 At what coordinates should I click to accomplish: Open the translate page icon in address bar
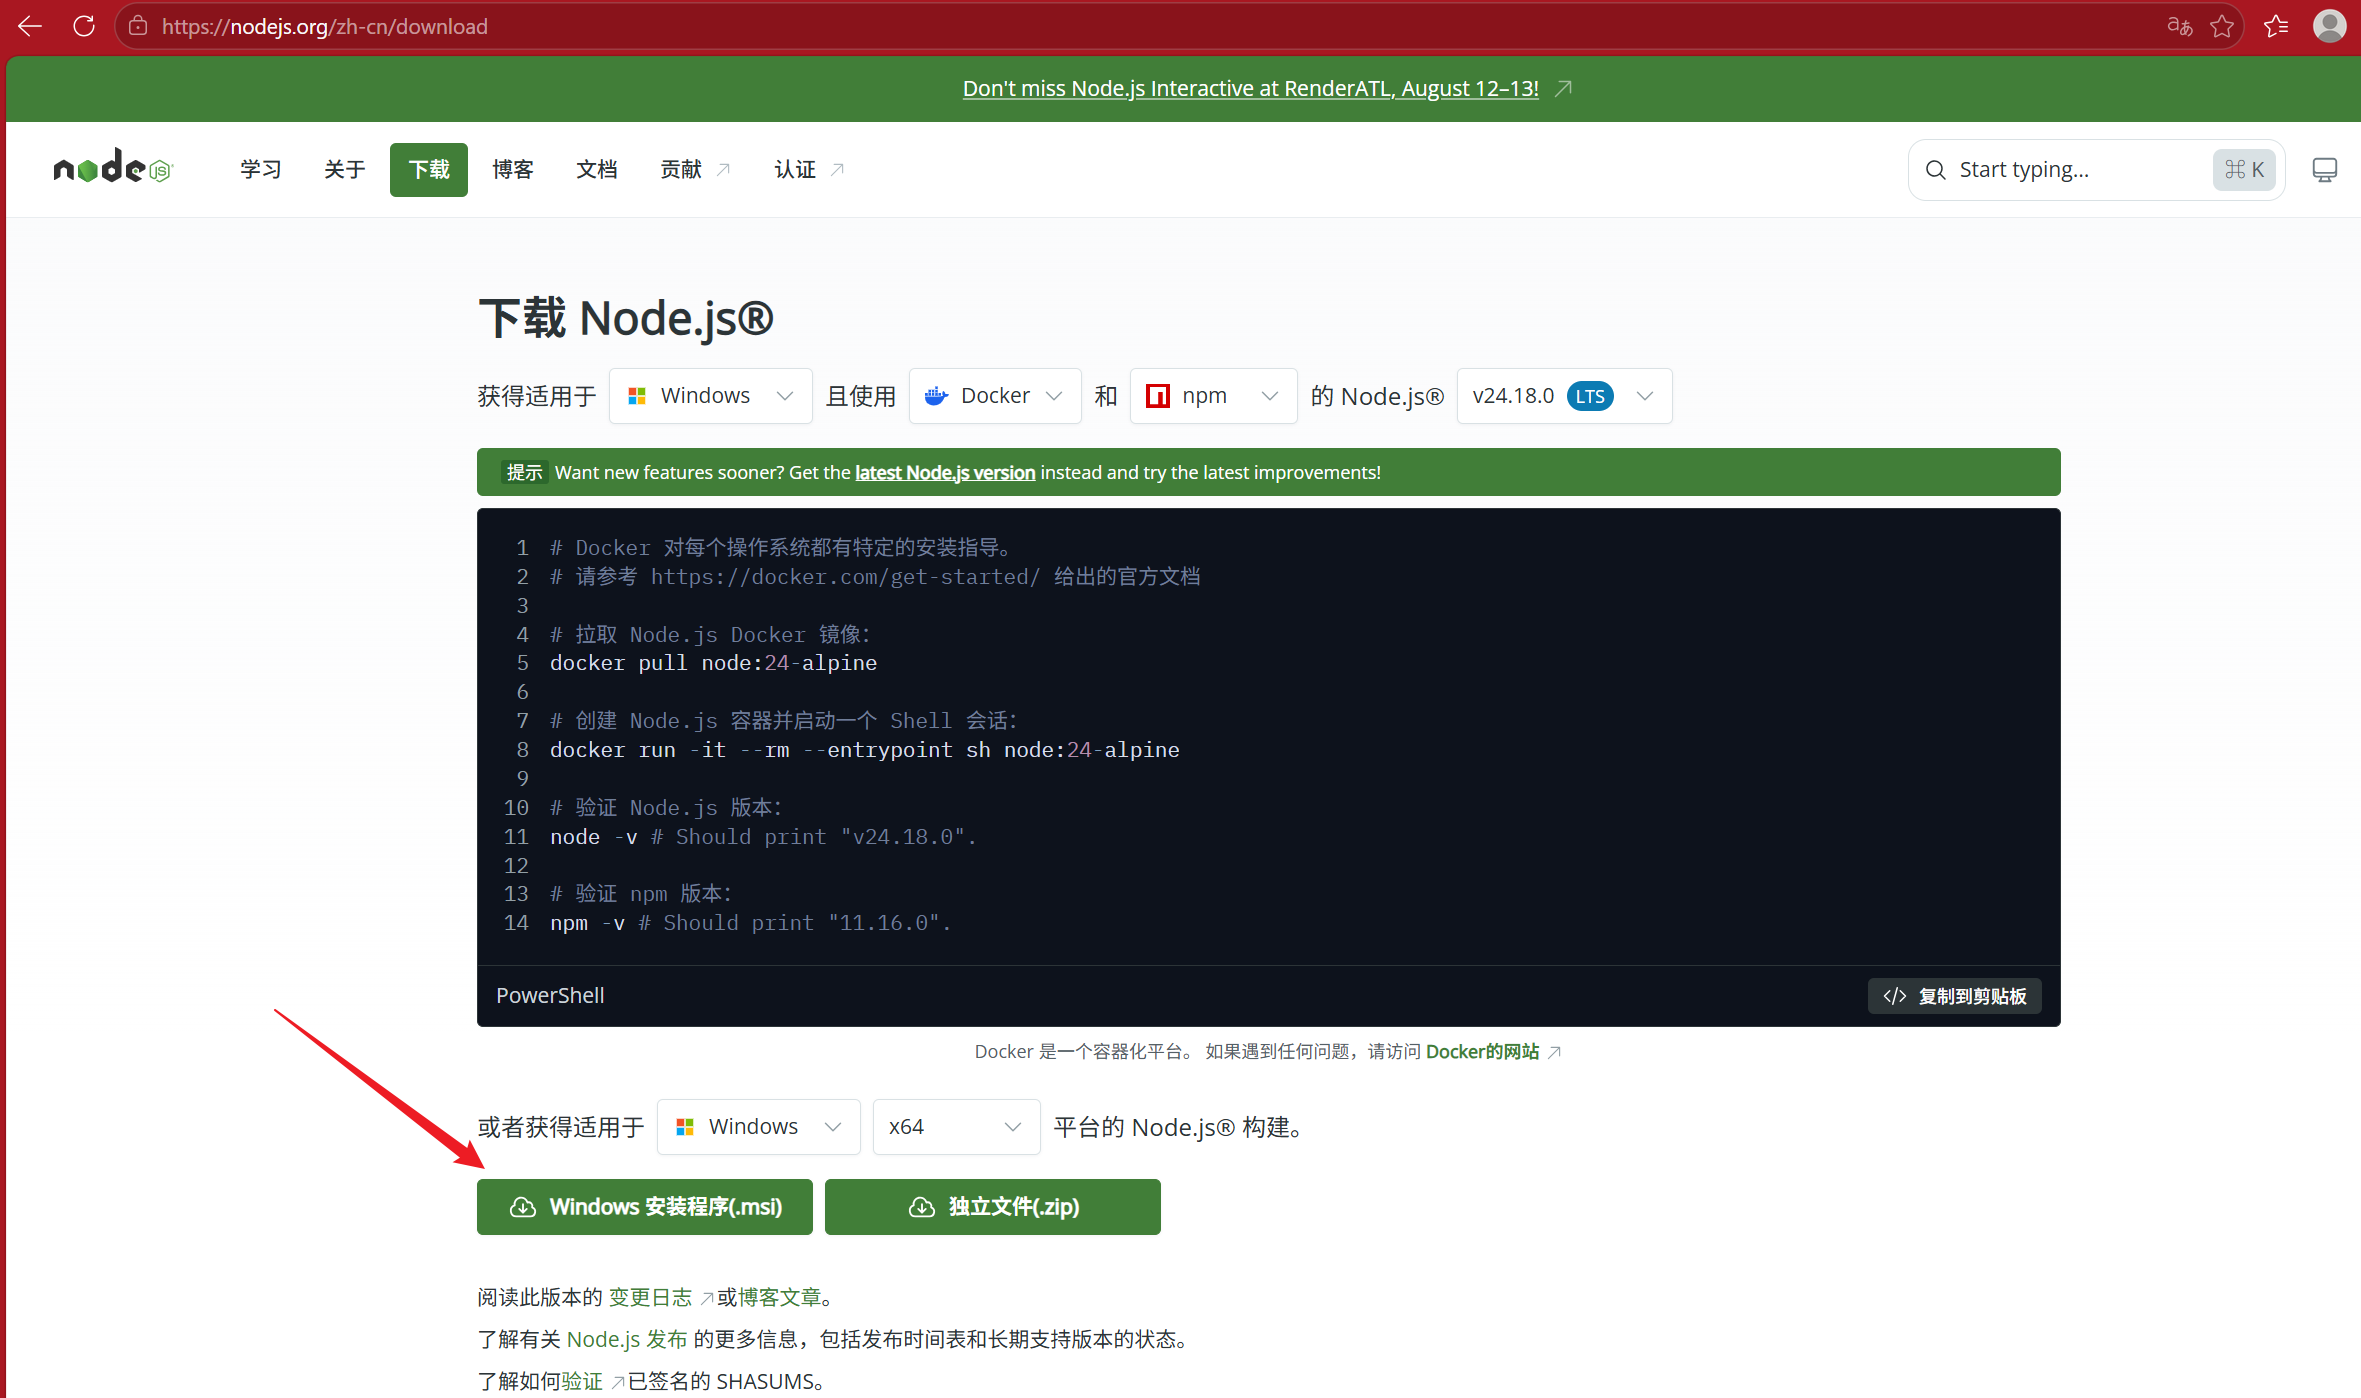[x=2180, y=26]
